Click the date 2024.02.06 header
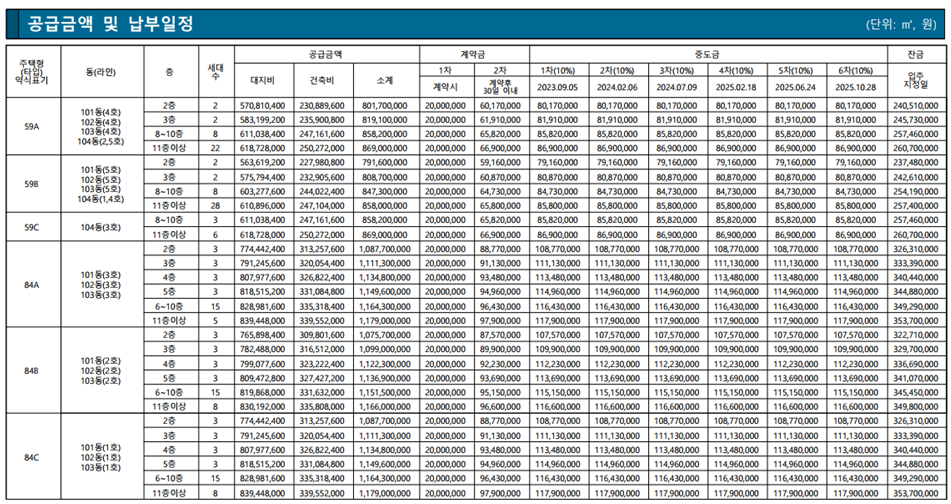The width and height of the screenshot is (951, 504). click(617, 87)
